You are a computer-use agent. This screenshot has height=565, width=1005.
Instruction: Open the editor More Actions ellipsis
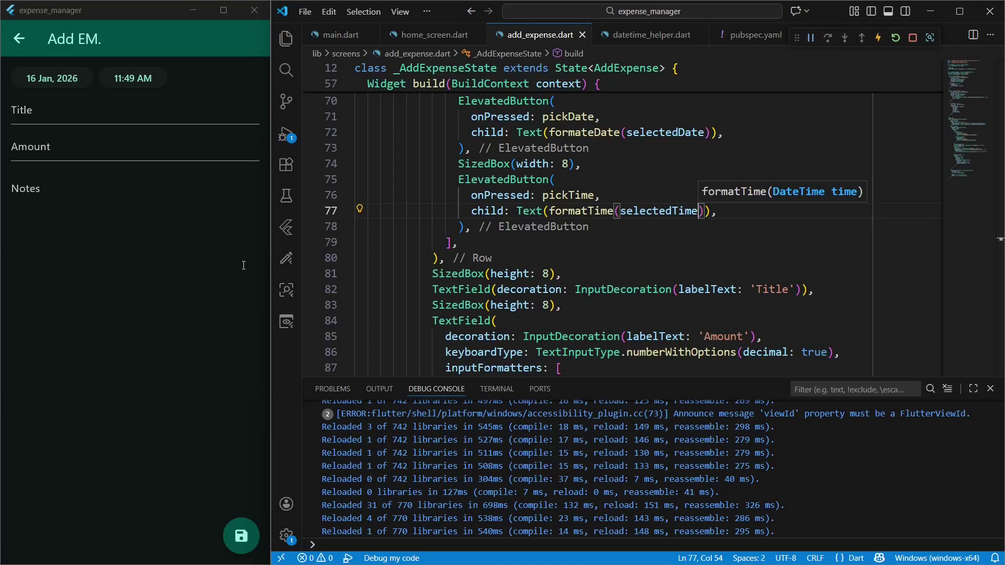(x=990, y=35)
